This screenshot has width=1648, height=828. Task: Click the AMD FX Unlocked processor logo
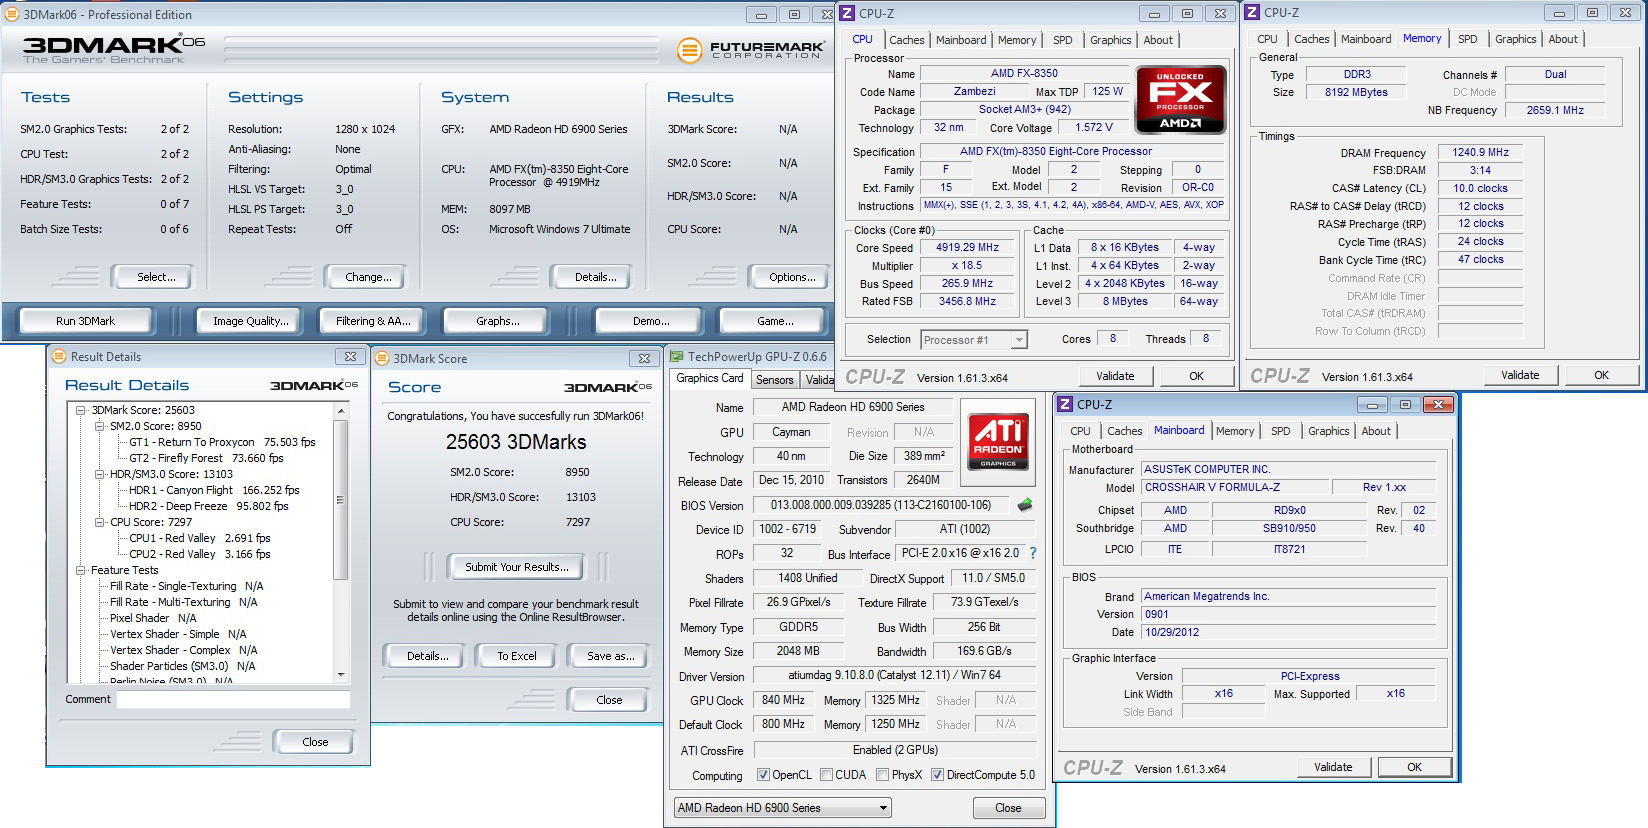(1181, 99)
